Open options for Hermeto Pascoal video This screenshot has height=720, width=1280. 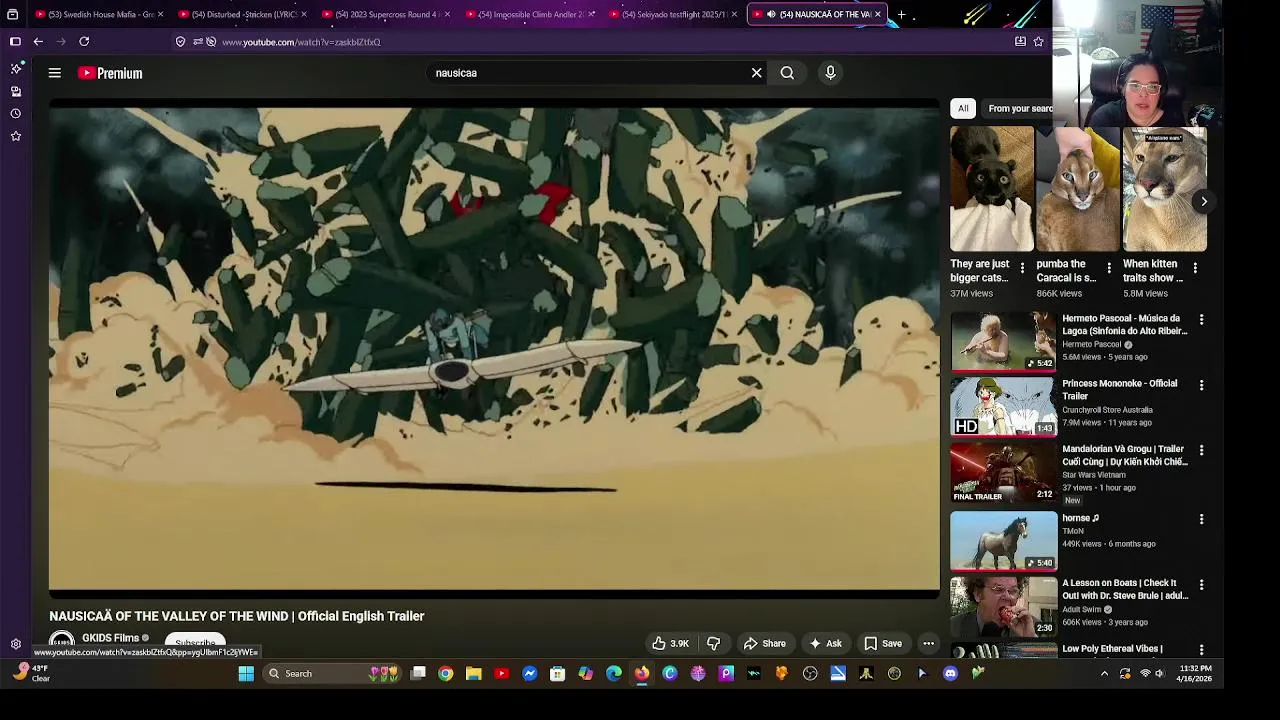tap(1202, 320)
